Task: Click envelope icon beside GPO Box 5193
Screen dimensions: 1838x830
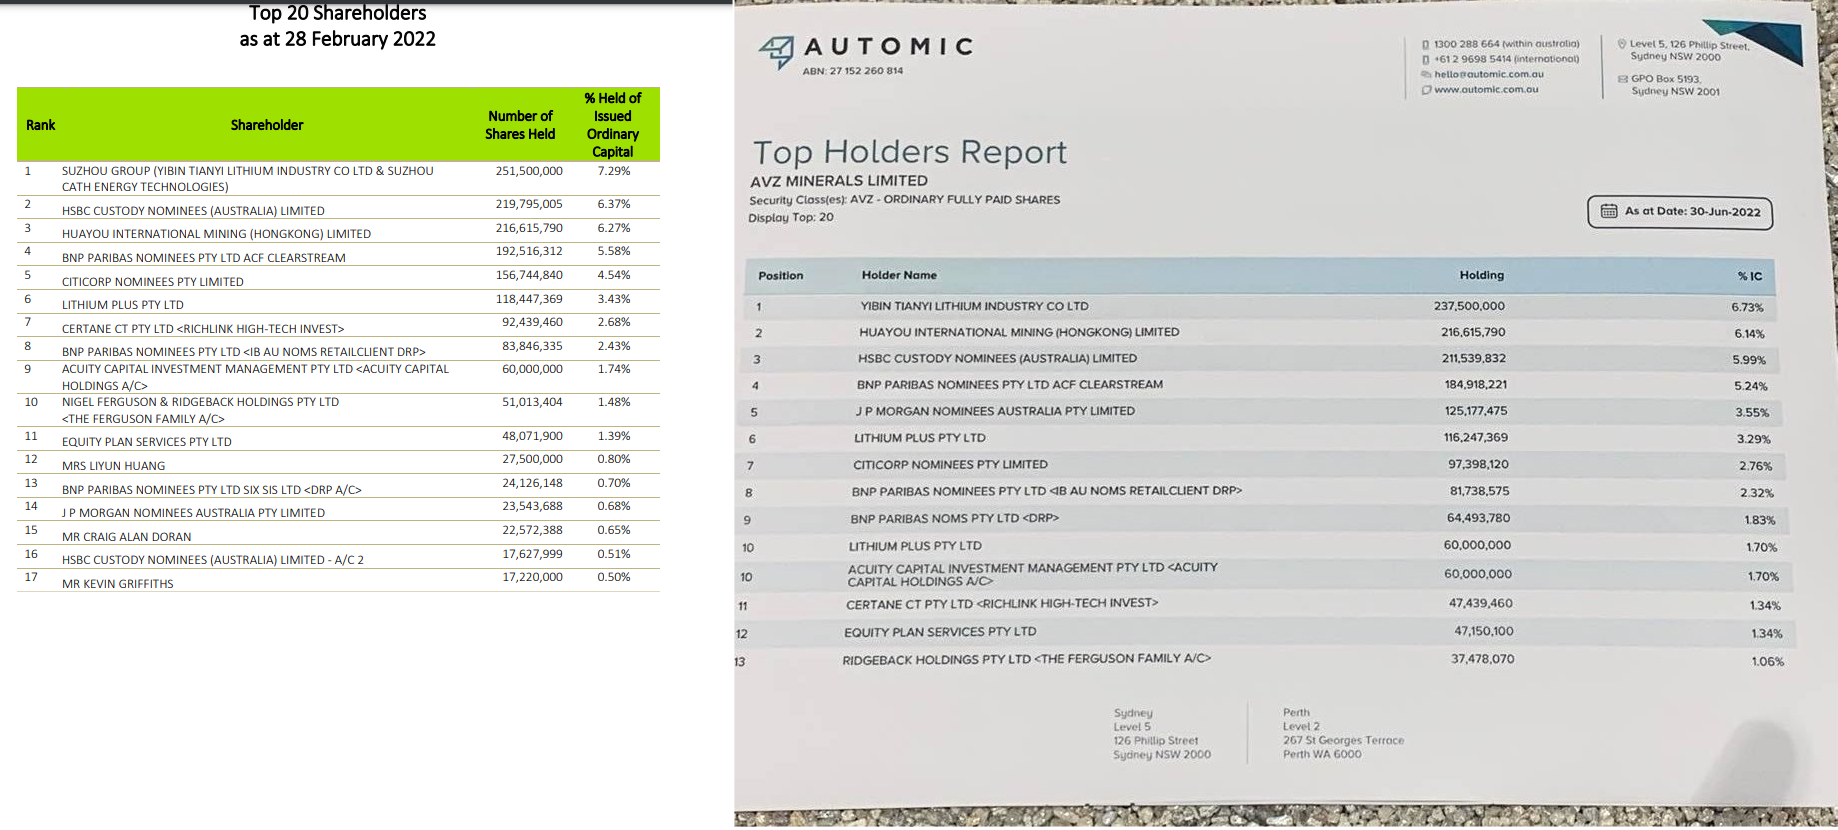Action: (1623, 79)
